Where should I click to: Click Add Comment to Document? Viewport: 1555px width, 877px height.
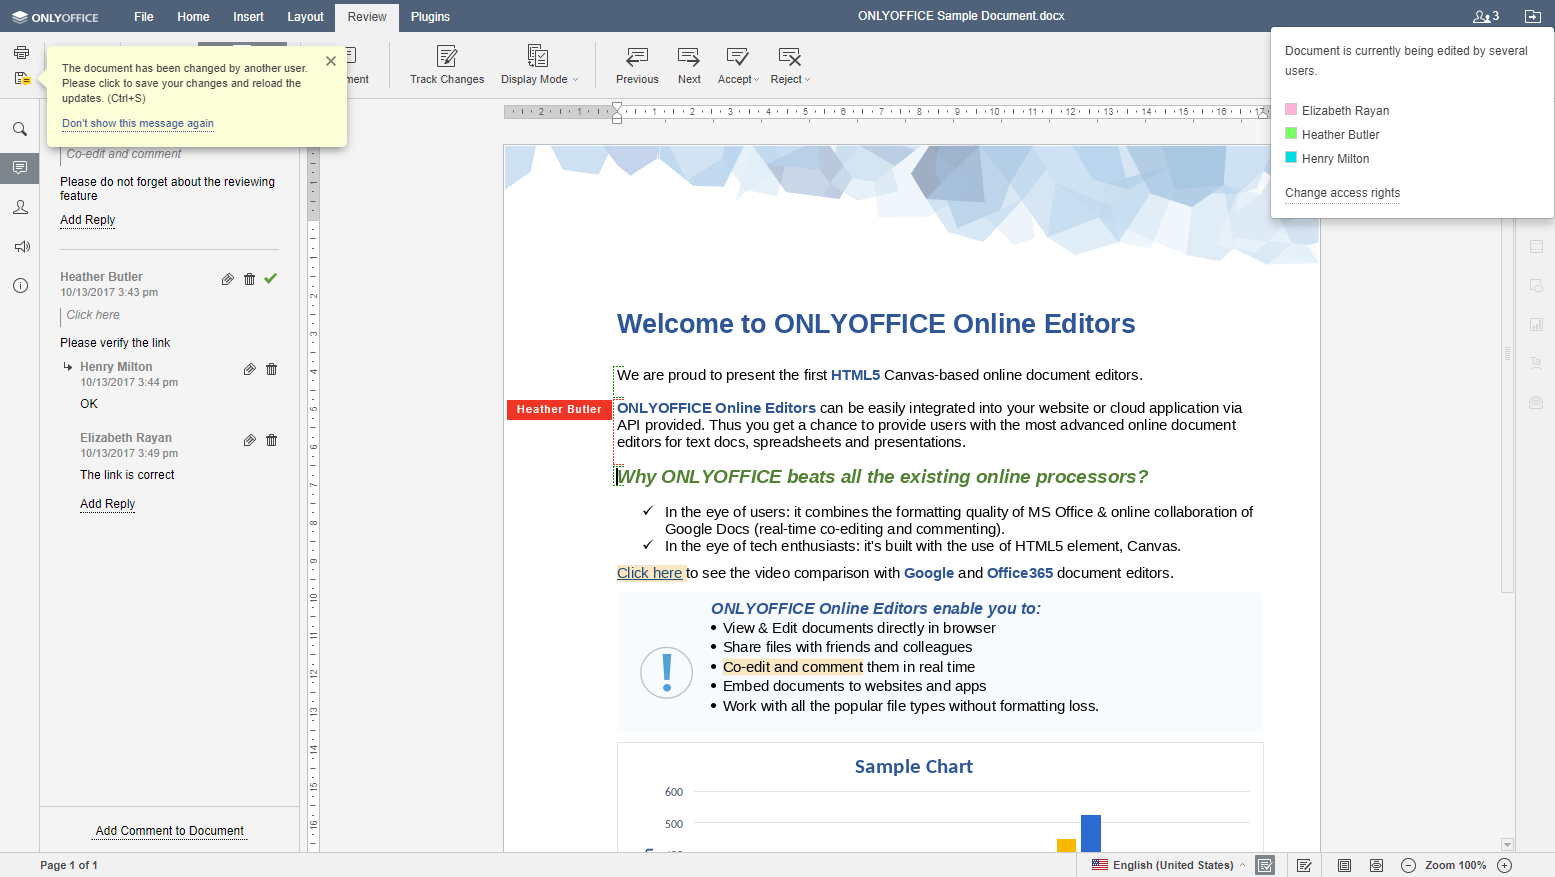170,831
